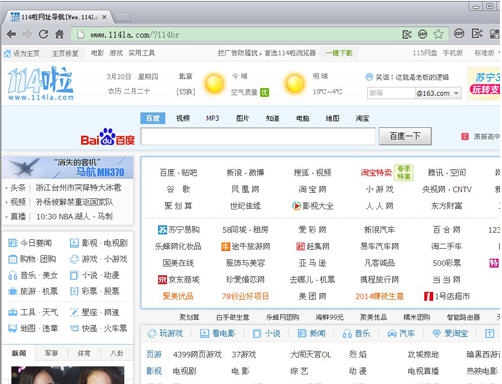This screenshot has height=384, width=502.
Task: Open the 115网盘 link
Action: tap(425, 53)
